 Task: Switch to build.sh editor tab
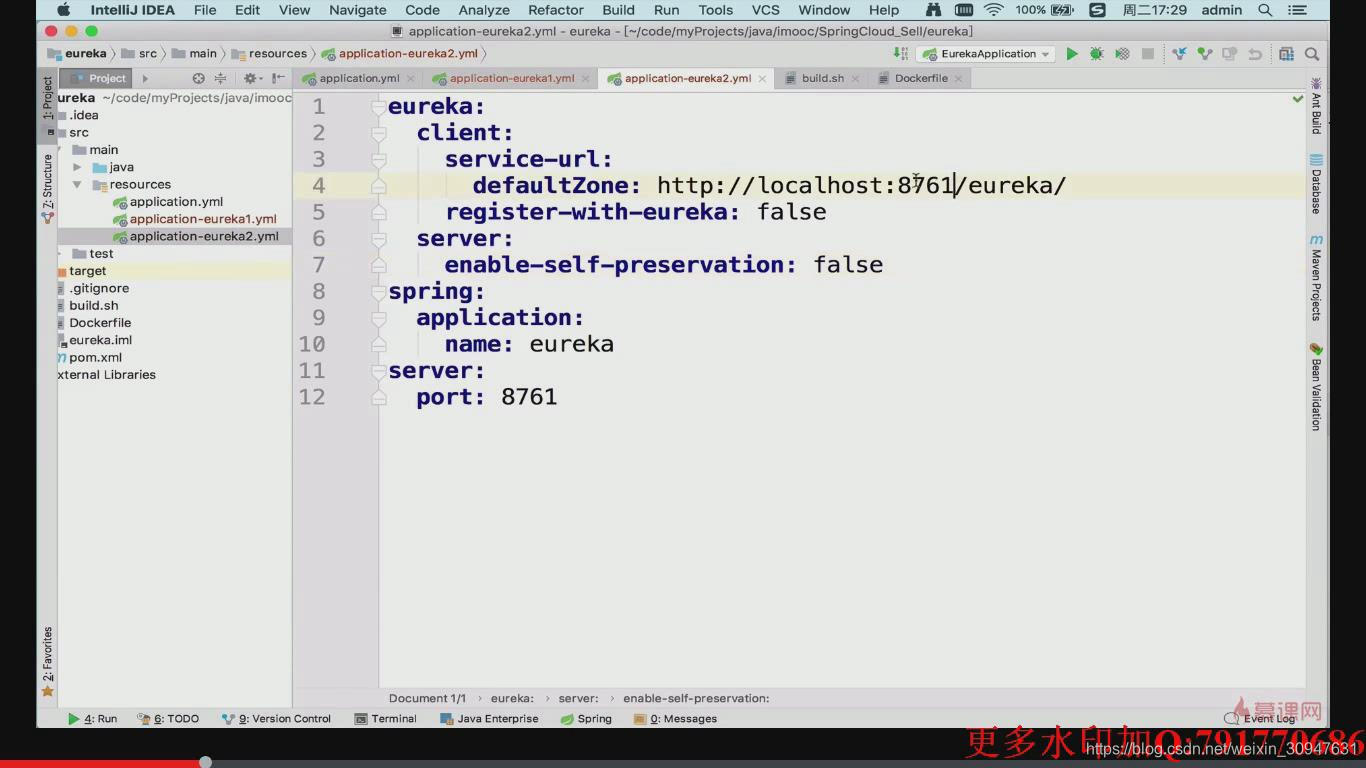[x=822, y=78]
